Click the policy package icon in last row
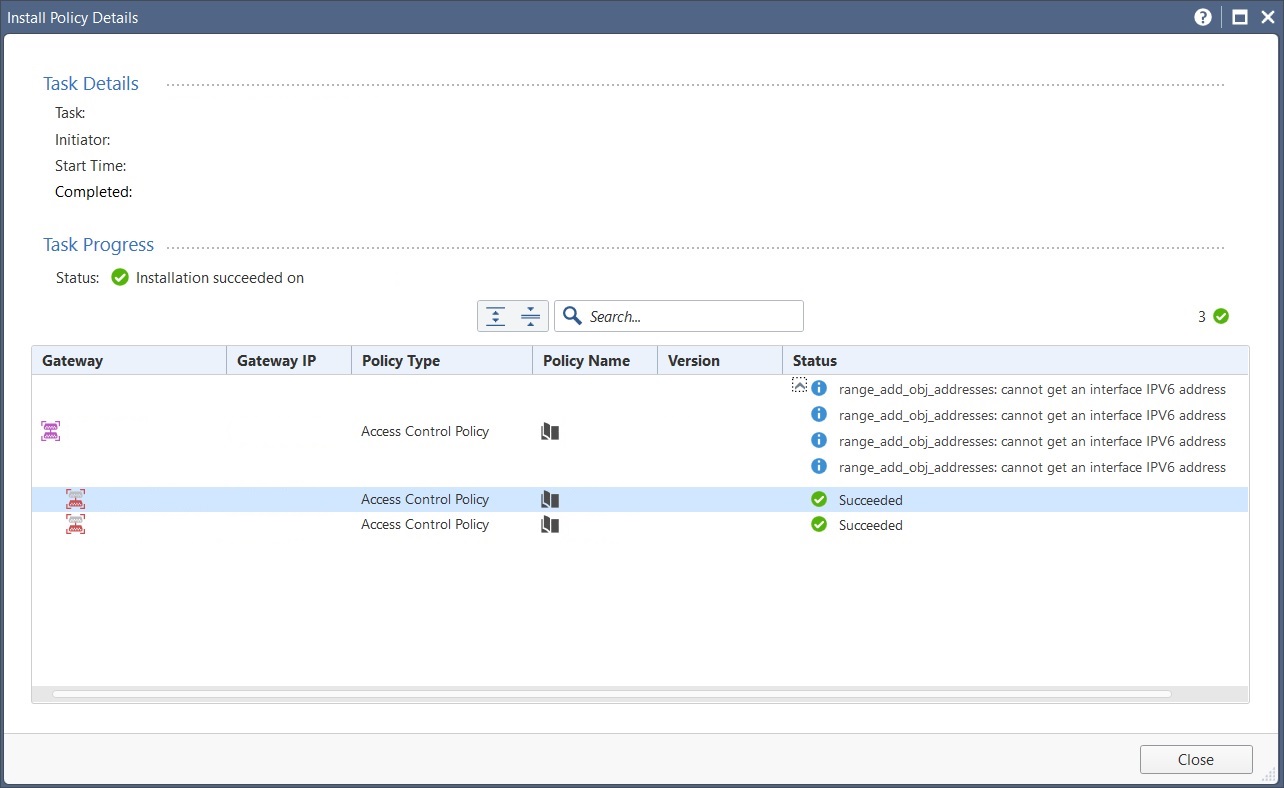This screenshot has width=1284, height=788. click(x=550, y=524)
